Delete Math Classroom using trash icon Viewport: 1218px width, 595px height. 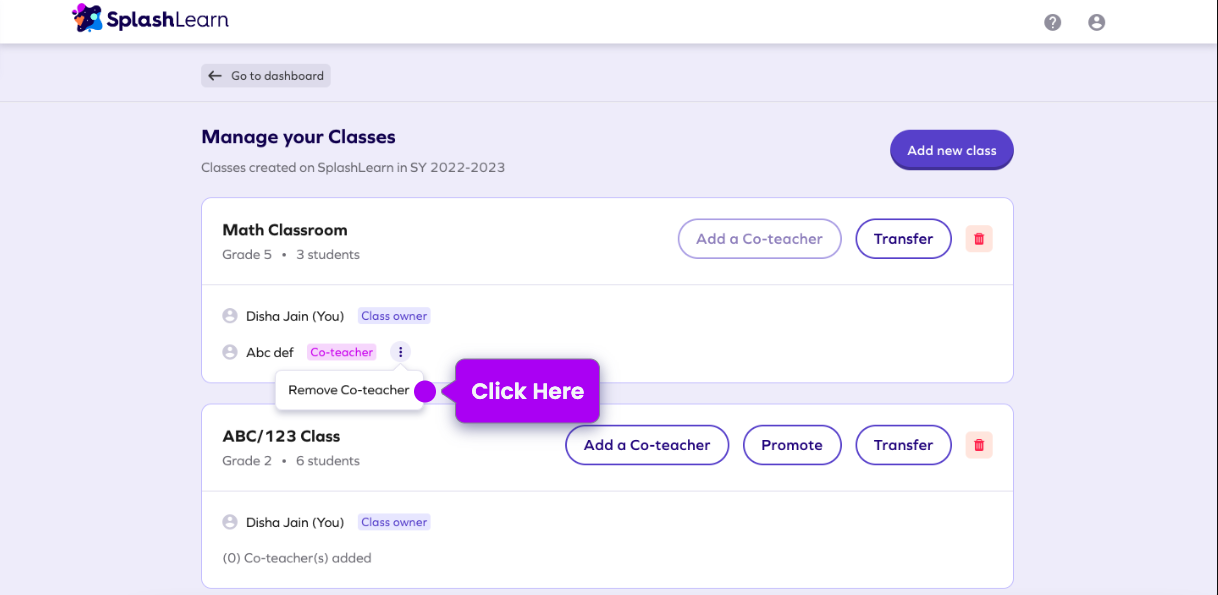click(979, 239)
